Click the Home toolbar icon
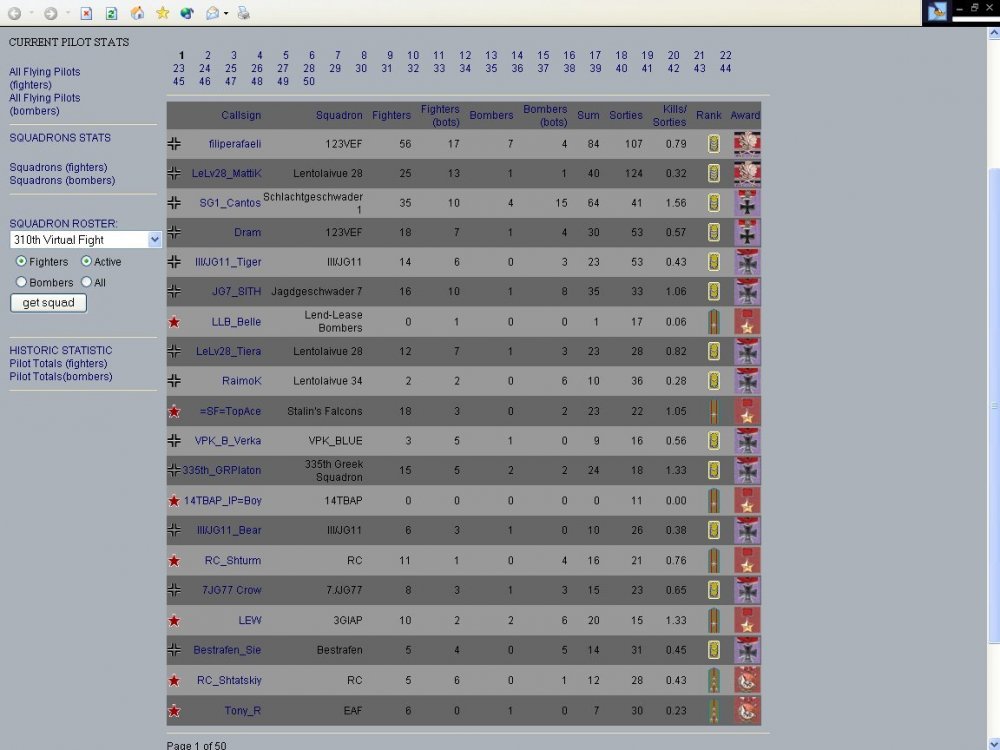This screenshot has width=1000, height=750. [x=136, y=12]
